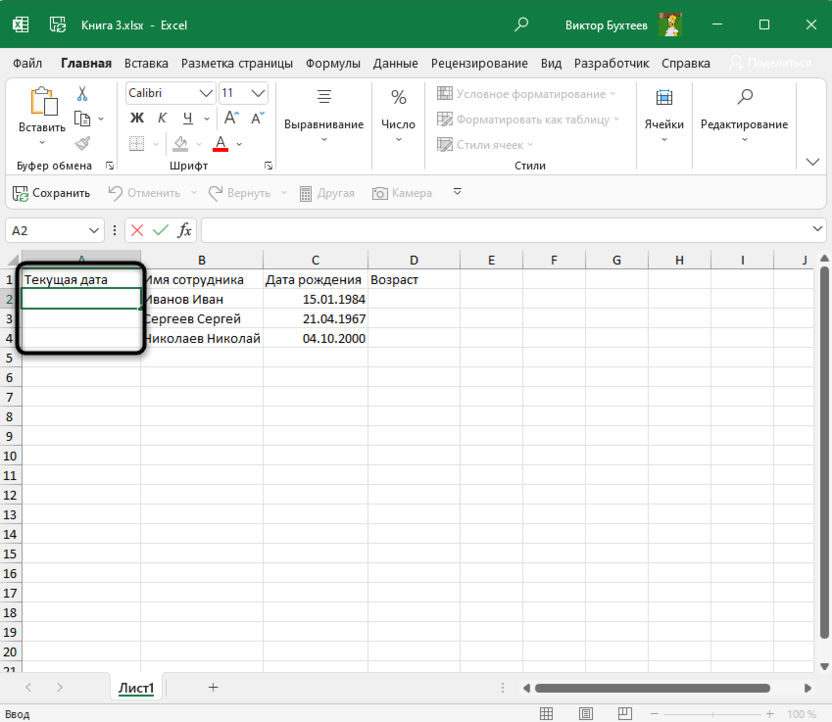Screen dimensions: 832x722
Task: Open the Name Box A2 dropdown
Action: pyautogui.click(x=95, y=230)
